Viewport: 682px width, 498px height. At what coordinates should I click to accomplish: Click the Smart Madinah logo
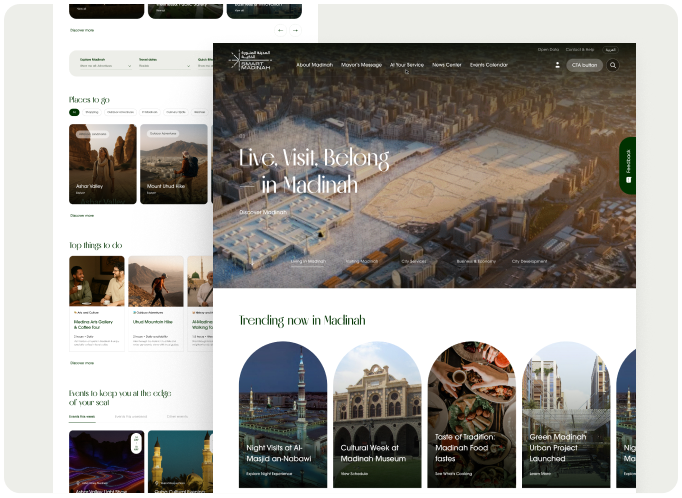[x=250, y=60]
